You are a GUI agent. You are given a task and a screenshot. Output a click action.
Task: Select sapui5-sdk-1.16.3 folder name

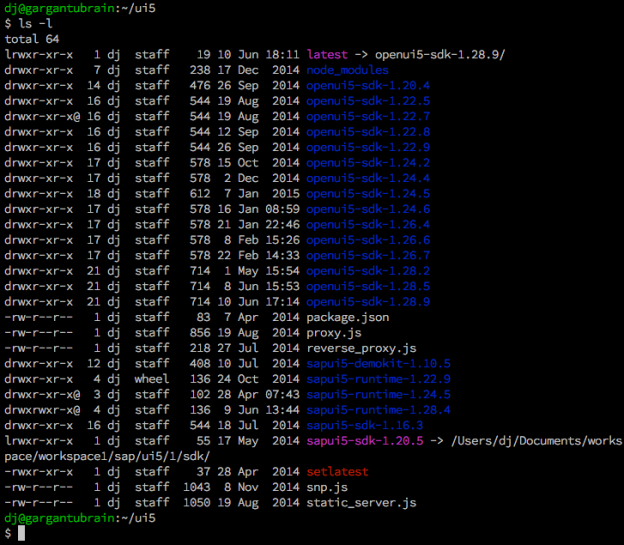pyautogui.click(x=365, y=425)
